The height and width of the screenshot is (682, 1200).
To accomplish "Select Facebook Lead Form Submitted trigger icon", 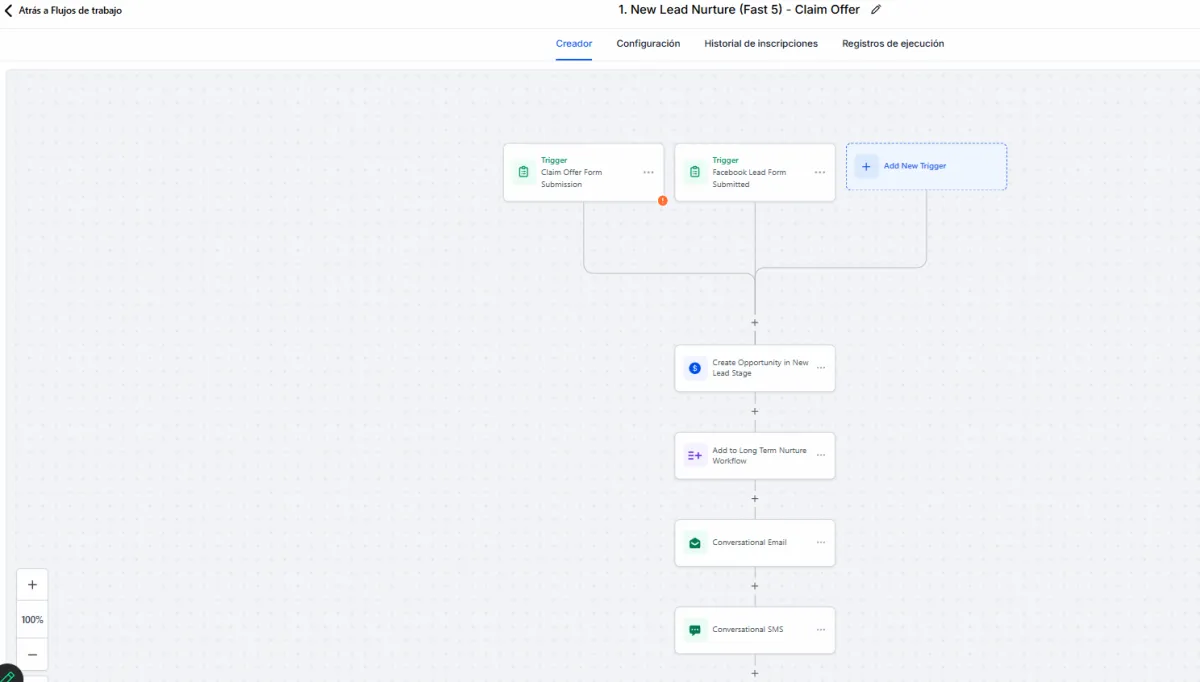I will click(x=695, y=172).
